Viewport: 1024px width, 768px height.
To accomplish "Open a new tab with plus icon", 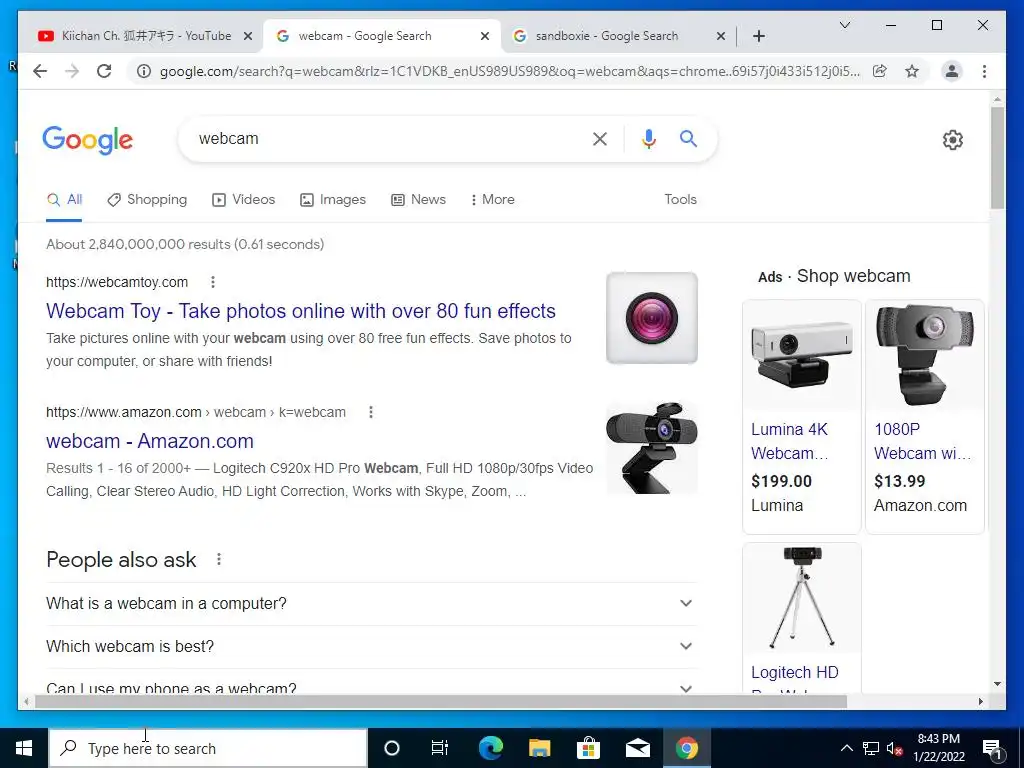I will (x=759, y=36).
